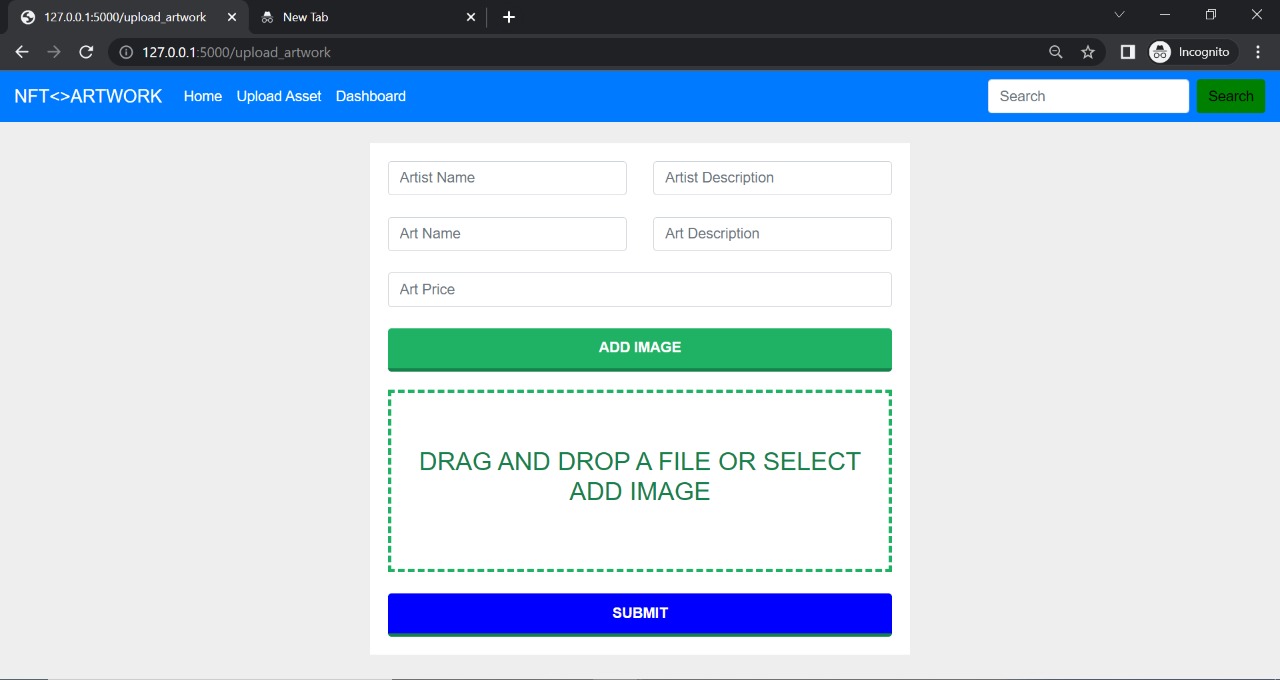Click the browser forward arrow
Viewport: 1280px width, 680px height.
(x=54, y=52)
